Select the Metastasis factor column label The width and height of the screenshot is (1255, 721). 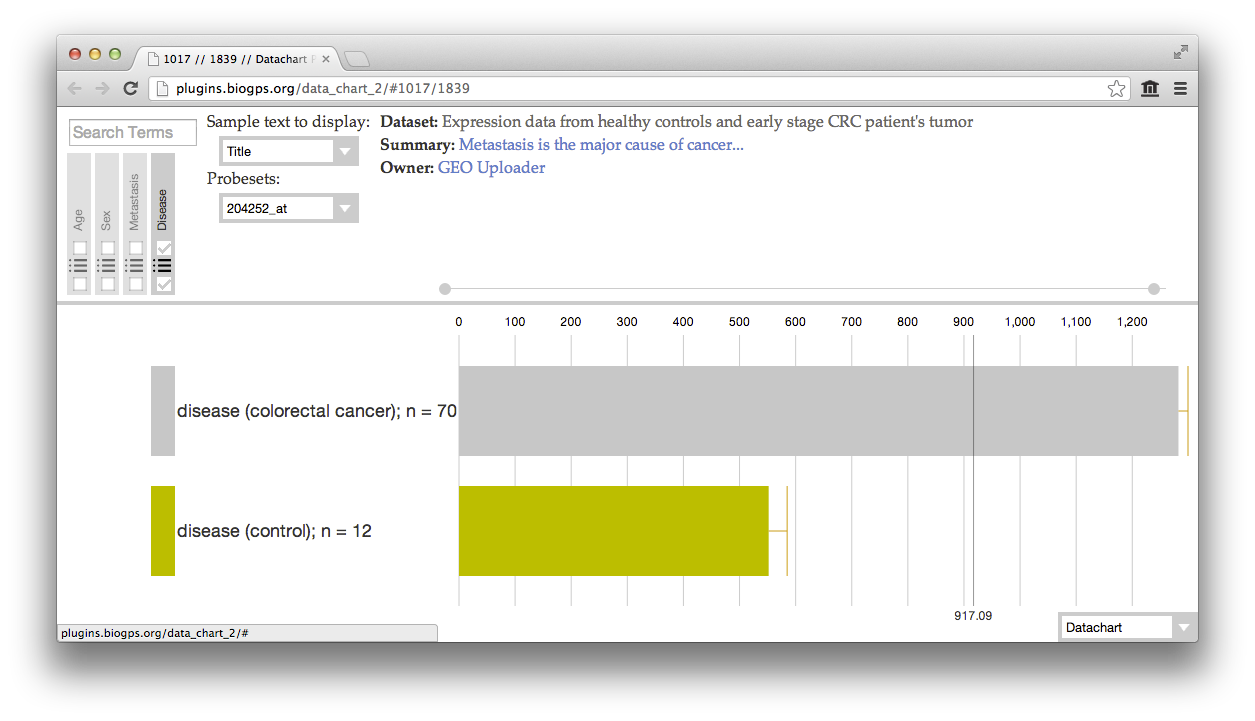coord(135,203)
